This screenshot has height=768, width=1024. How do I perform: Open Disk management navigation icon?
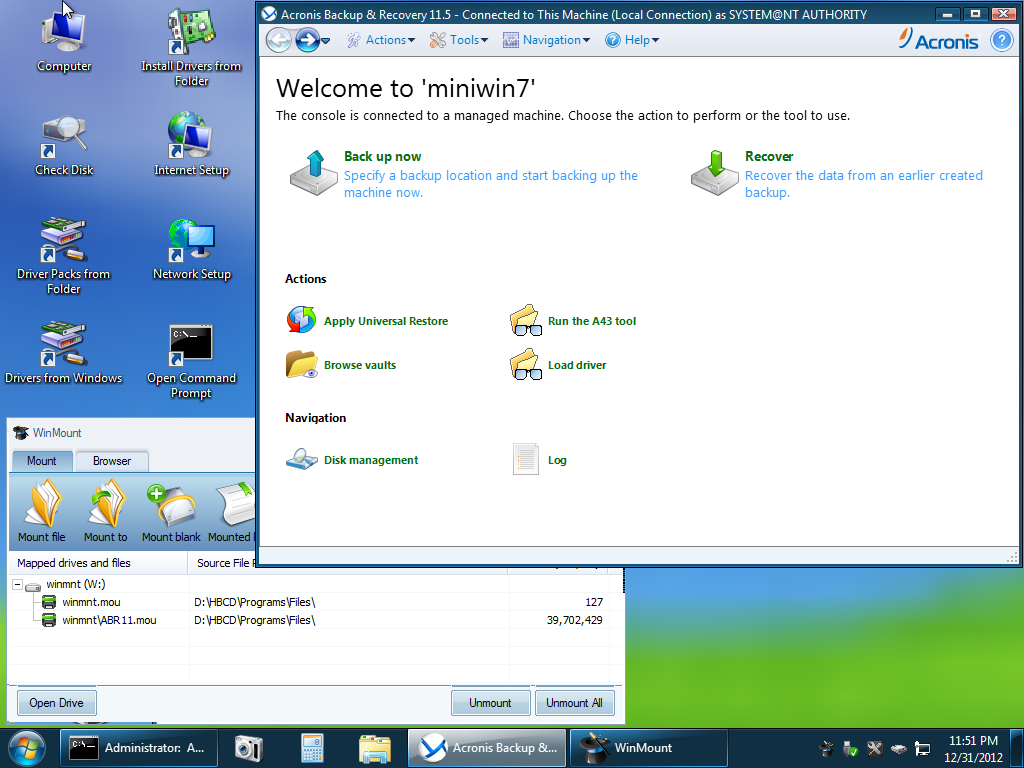pyautogui.click(x=301, y=460)
